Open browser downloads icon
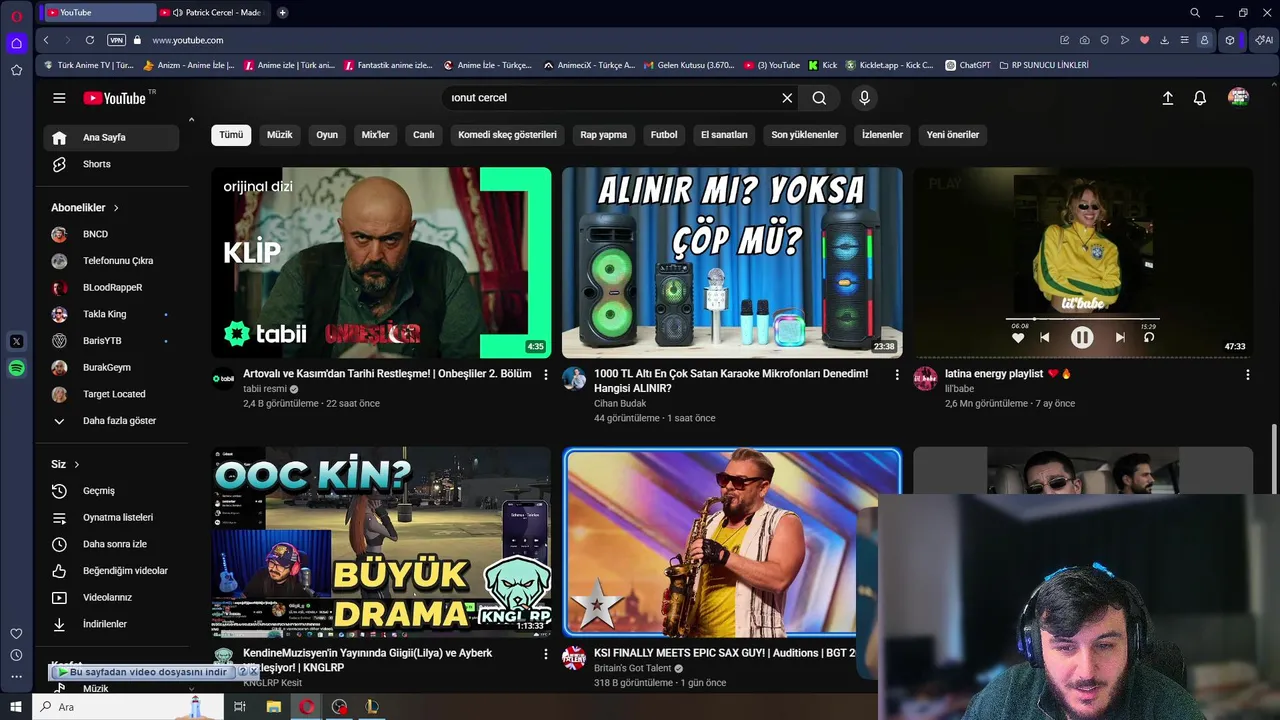Viewport: 1280px width, 720px height. (1164, 40)
